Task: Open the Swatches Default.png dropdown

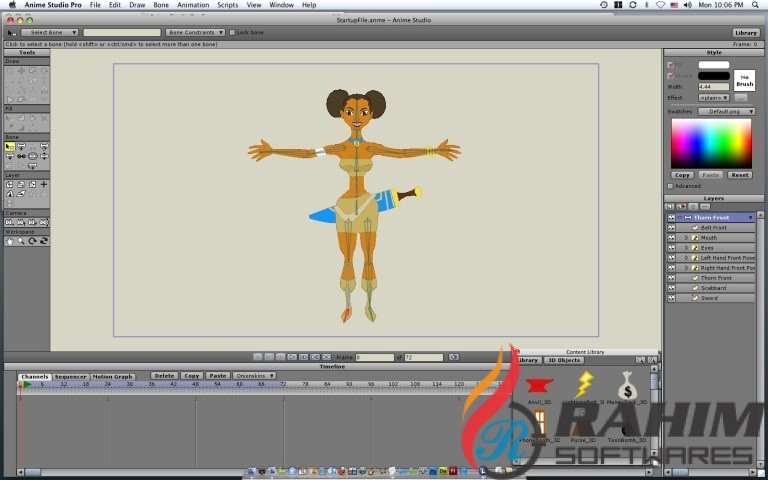Action: click(725, 111)
